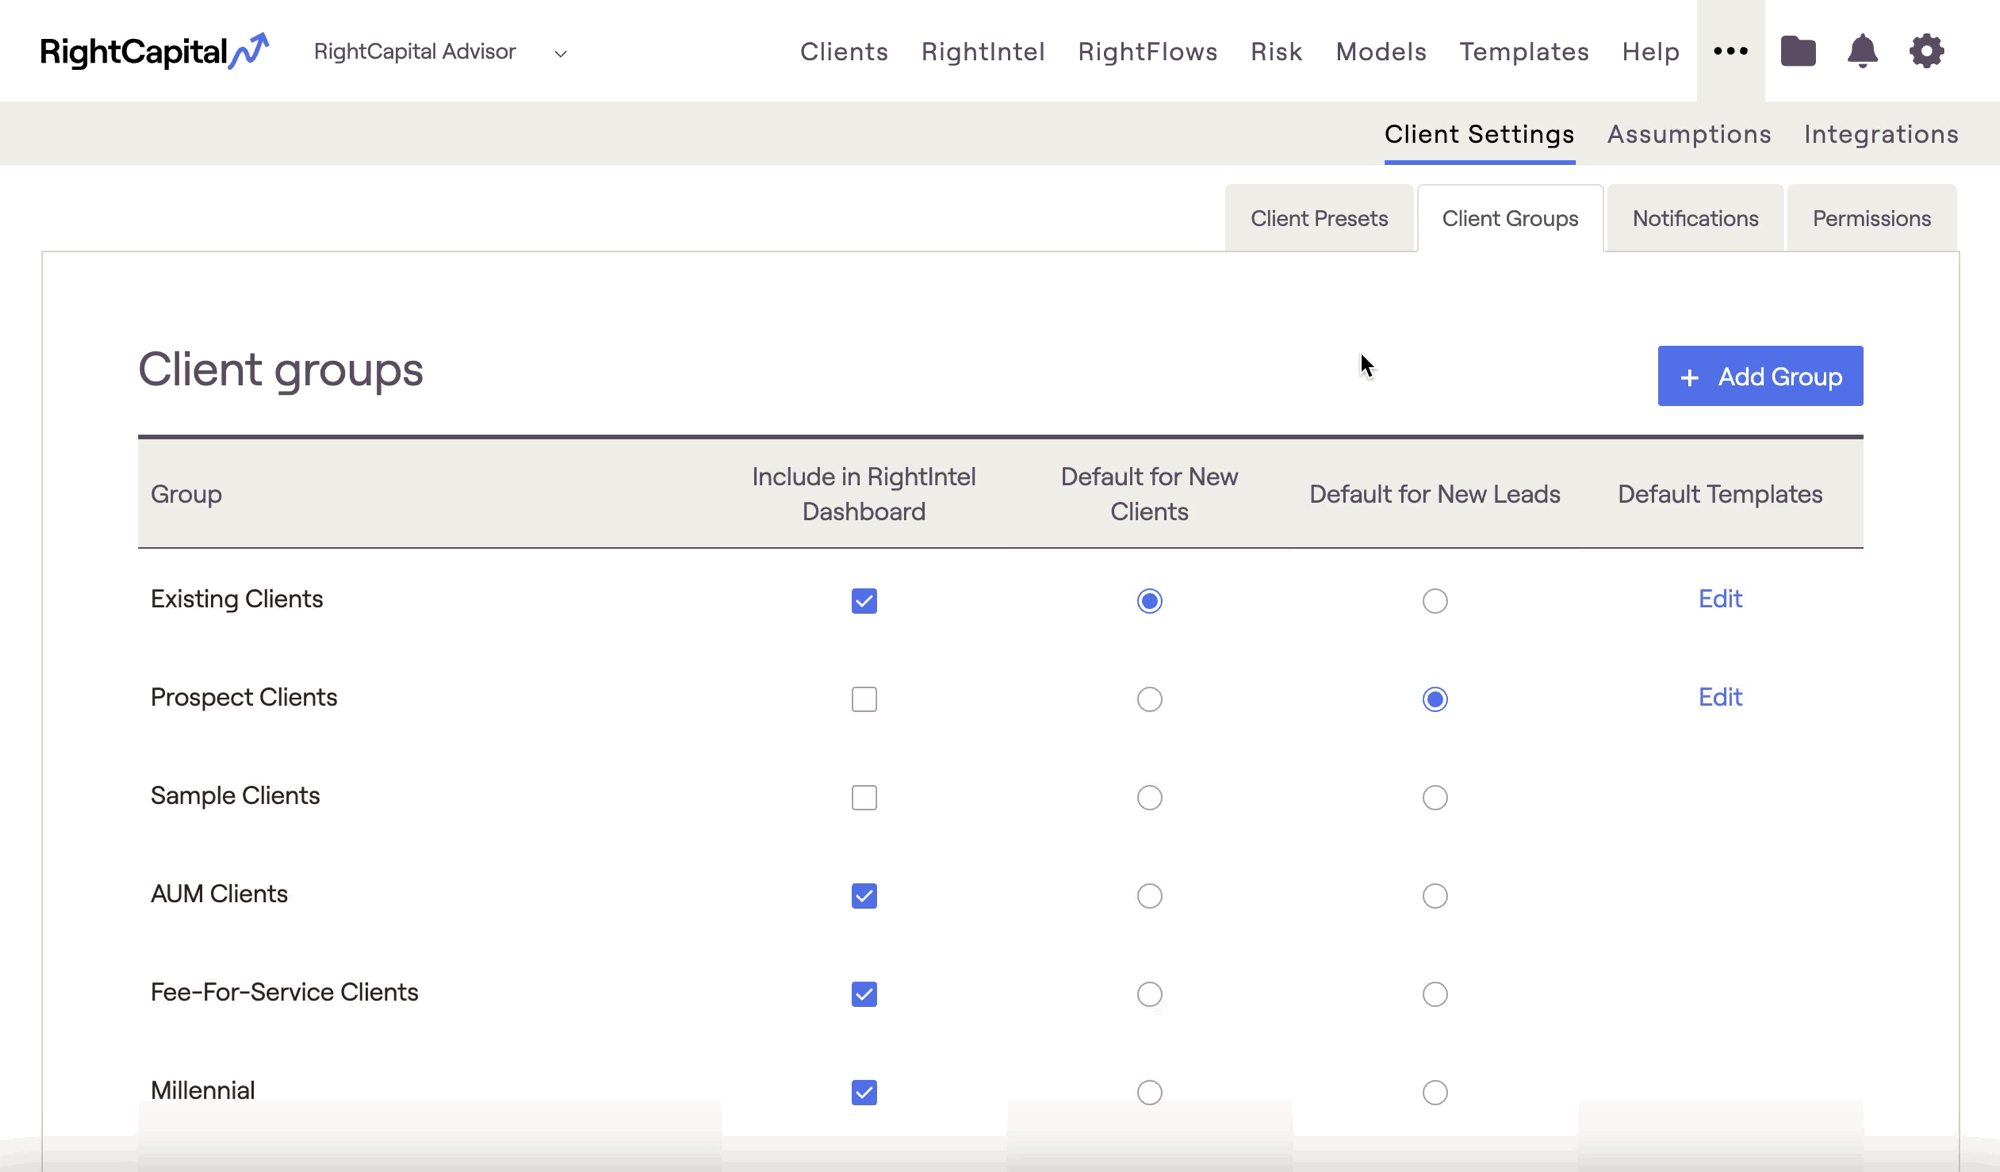This screenshot has width=2000, height=1172.
Task: Check RightIntel Dashboard for Sample Clients
Action: point(864,798)
